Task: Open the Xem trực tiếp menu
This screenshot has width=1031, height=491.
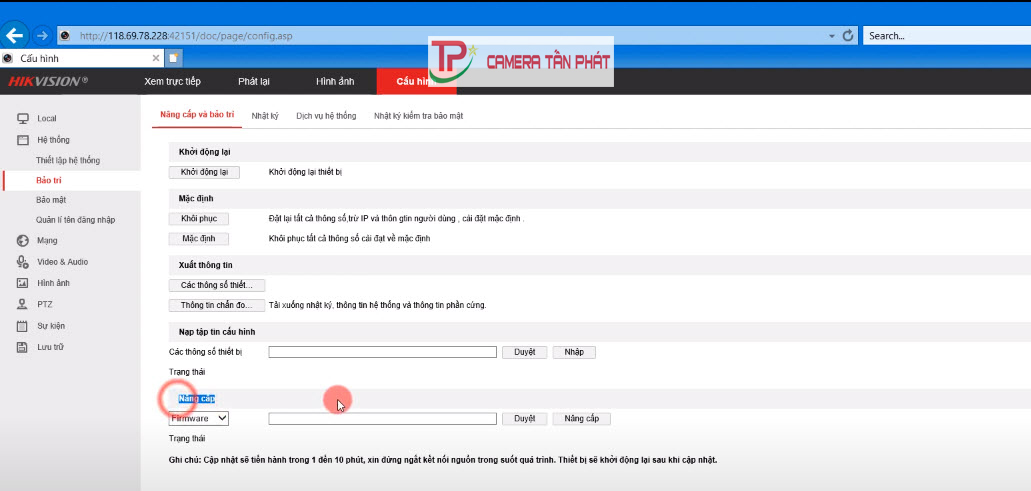Action: point(172,81)
